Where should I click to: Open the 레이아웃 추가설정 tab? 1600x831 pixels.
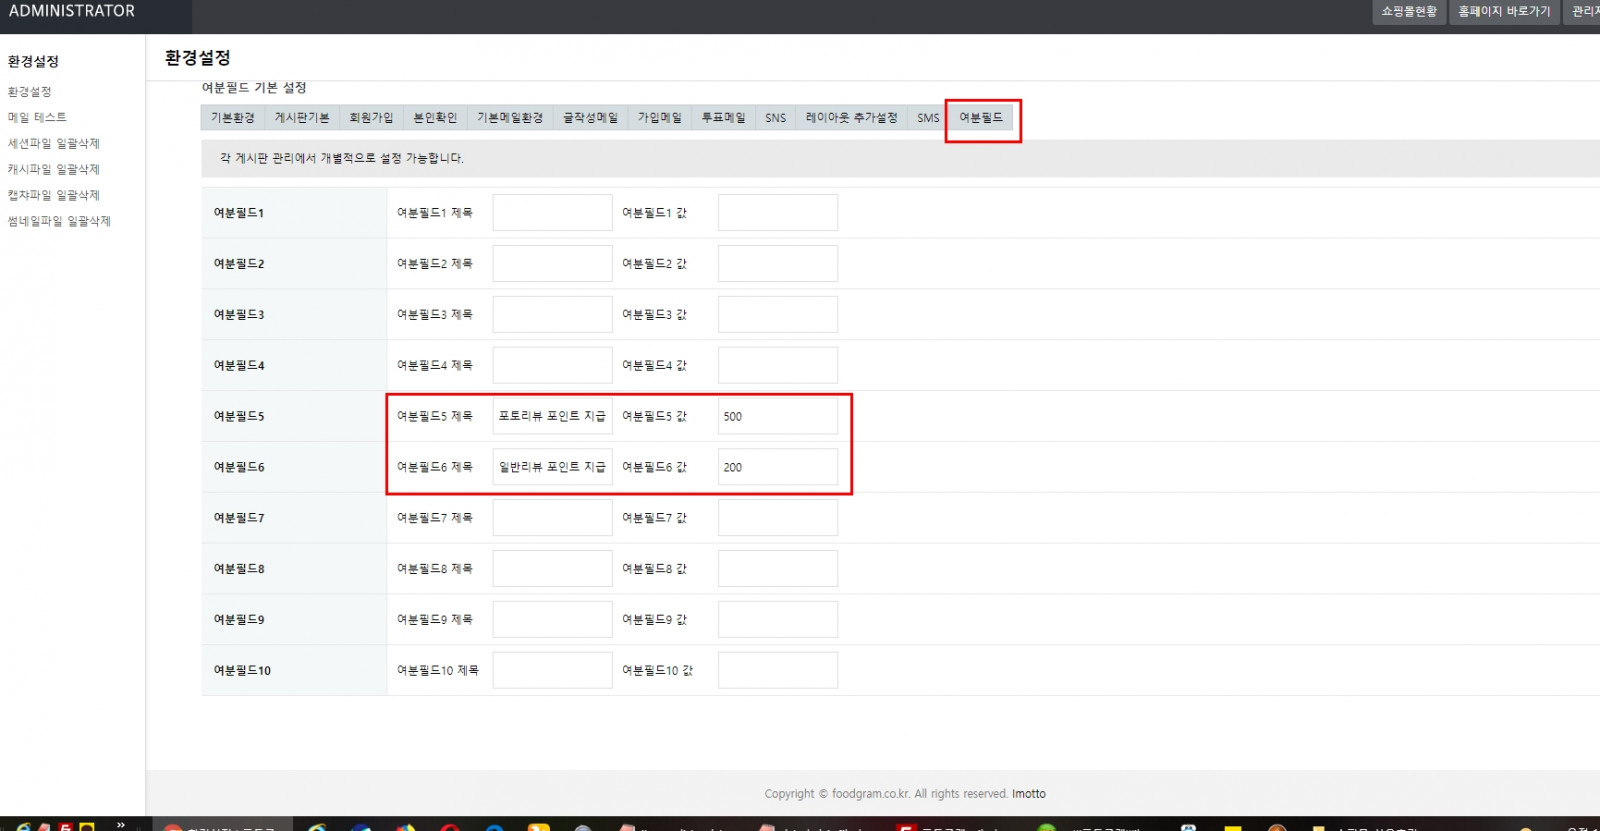851,118
